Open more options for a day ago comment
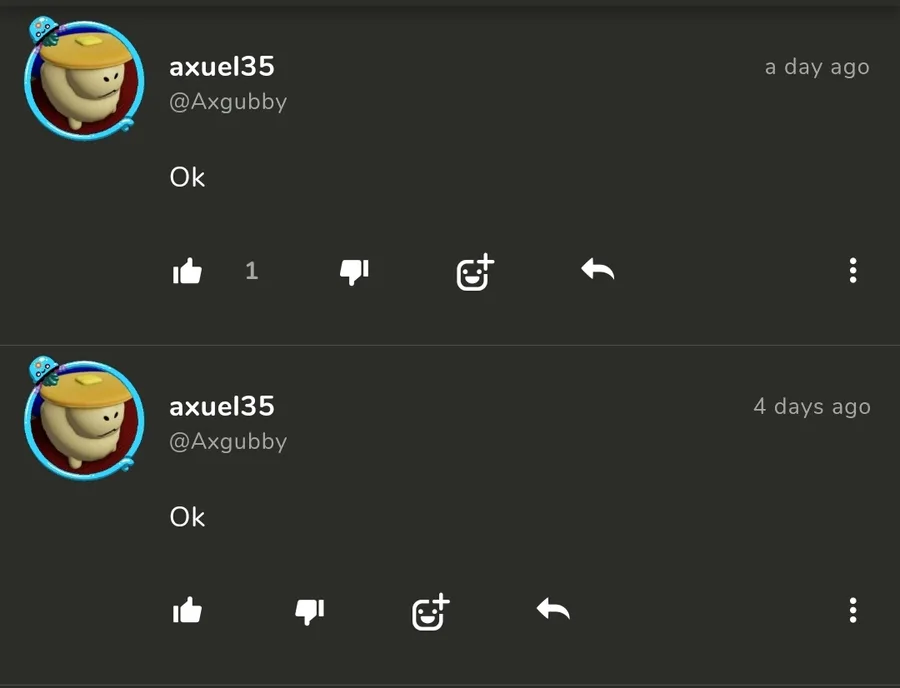The height and width of the screenshot is (688, 900). [x=853, y=270]
